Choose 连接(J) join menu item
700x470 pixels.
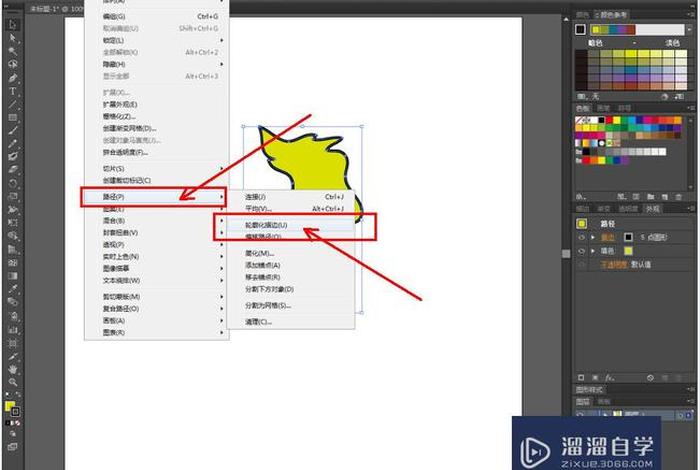tap(291, 197)
